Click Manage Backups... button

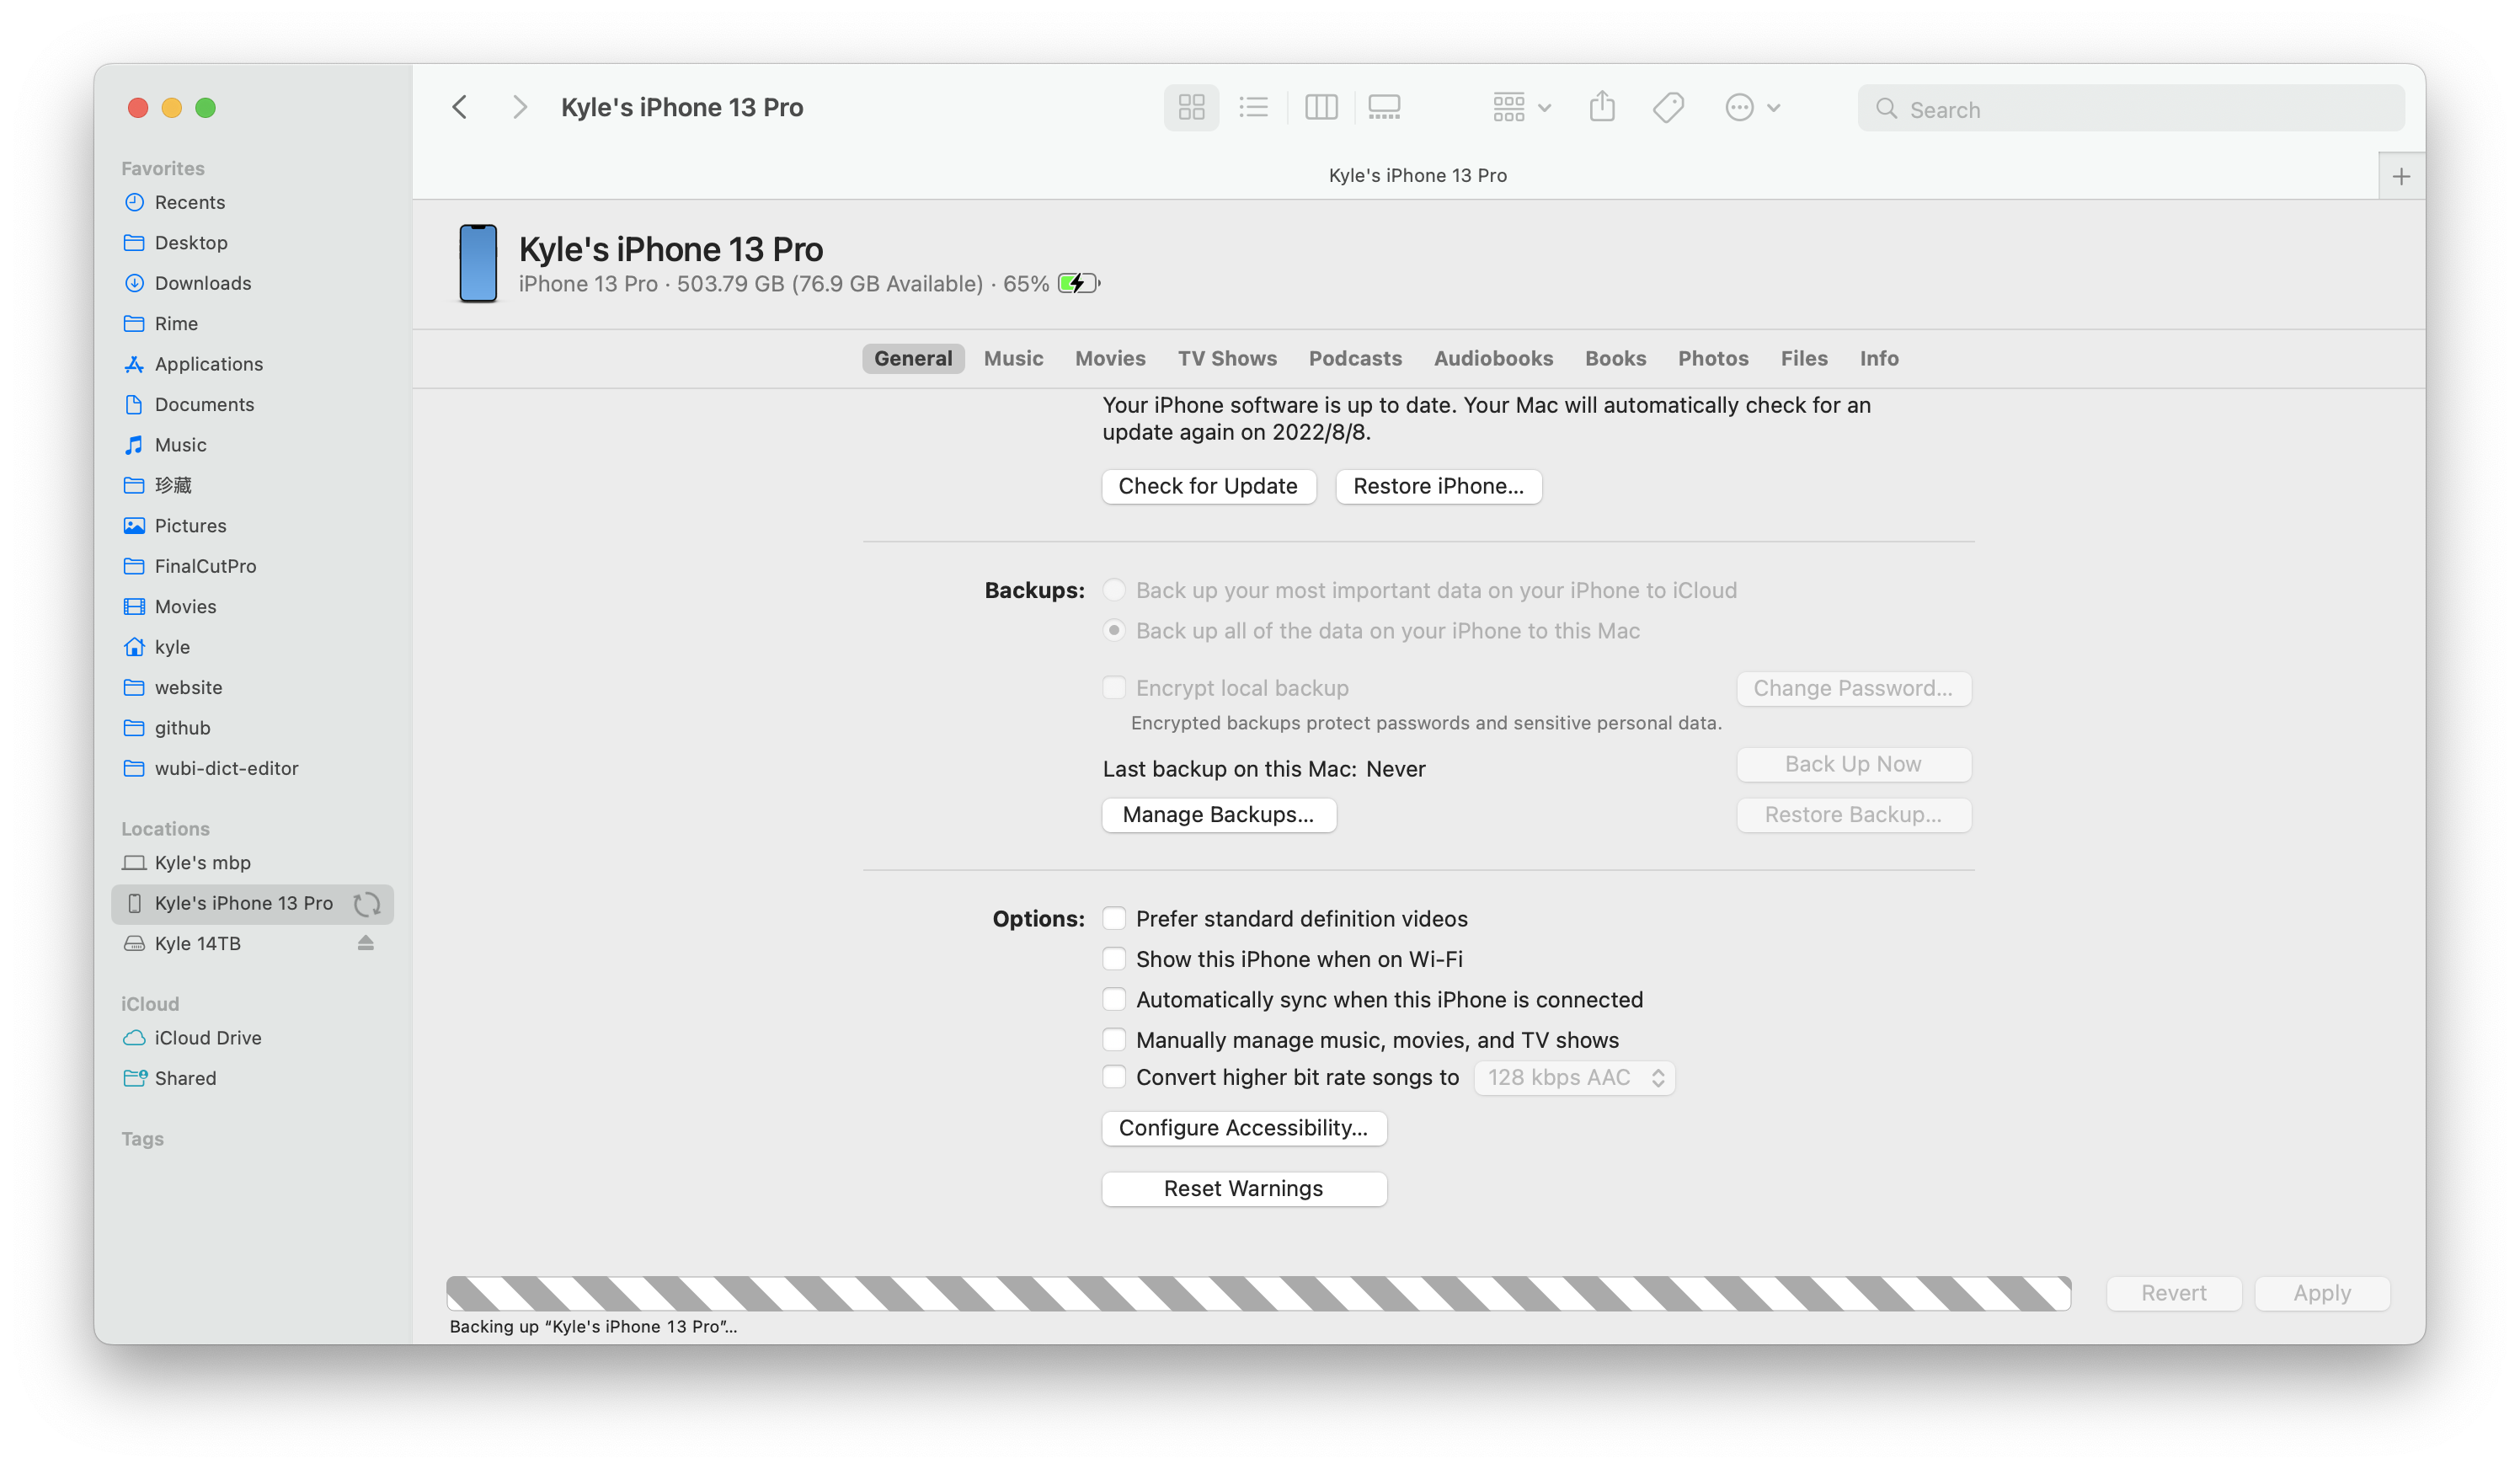1218,815
